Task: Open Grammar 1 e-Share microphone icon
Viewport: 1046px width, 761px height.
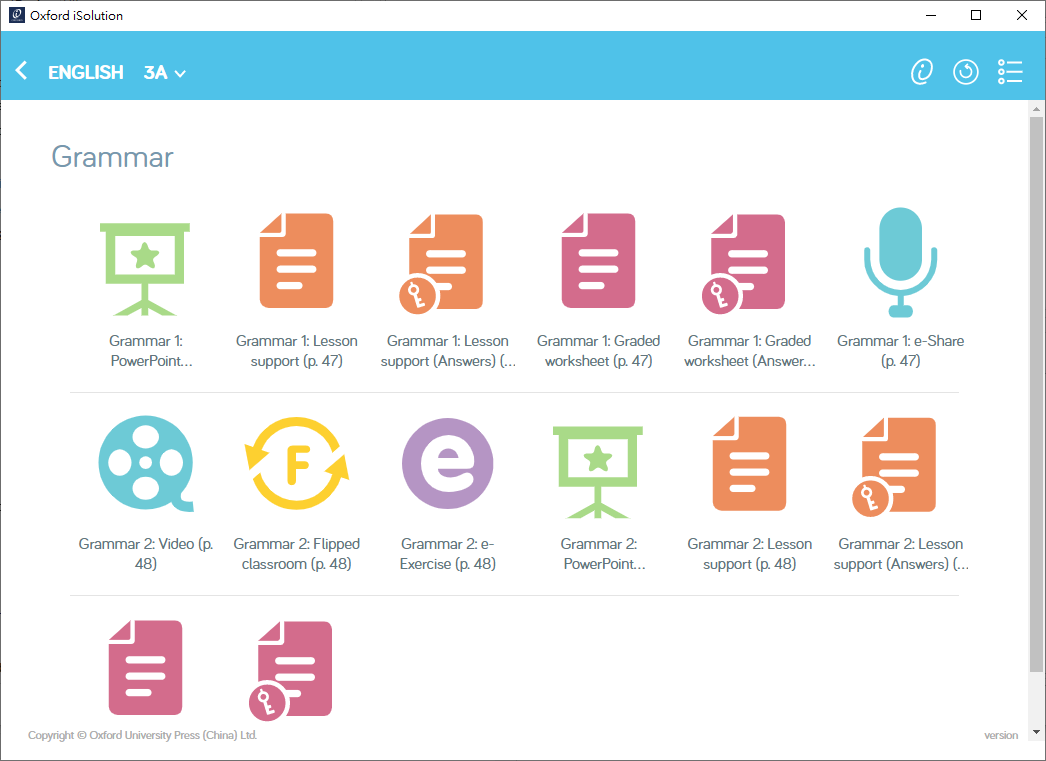Action: click(901, 262)
